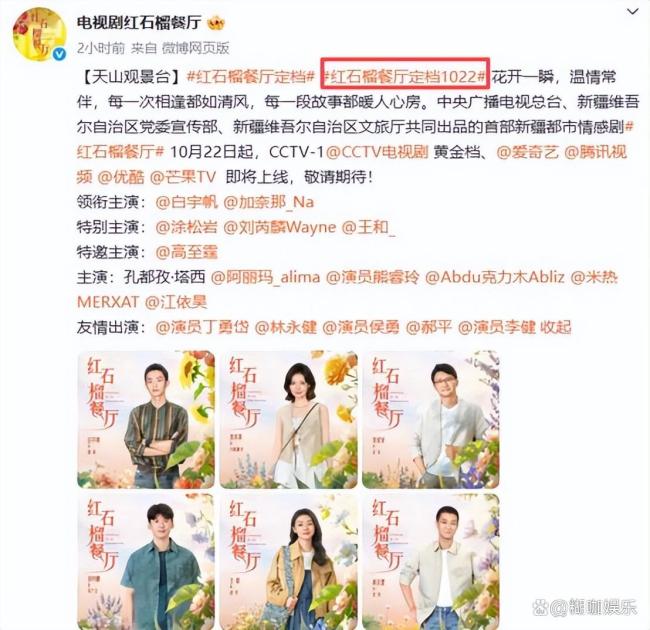Viewport: 650px width, 630px height.
Task: Open hashtag #红石榴餐厅定档1022#
Action: pyautogui.click(x=405, y=77)
